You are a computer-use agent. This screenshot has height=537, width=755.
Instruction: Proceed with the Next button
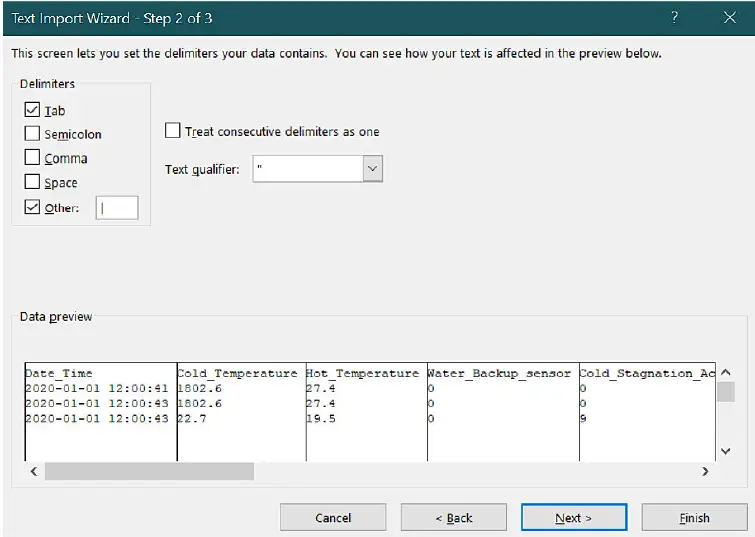point(574,518)
